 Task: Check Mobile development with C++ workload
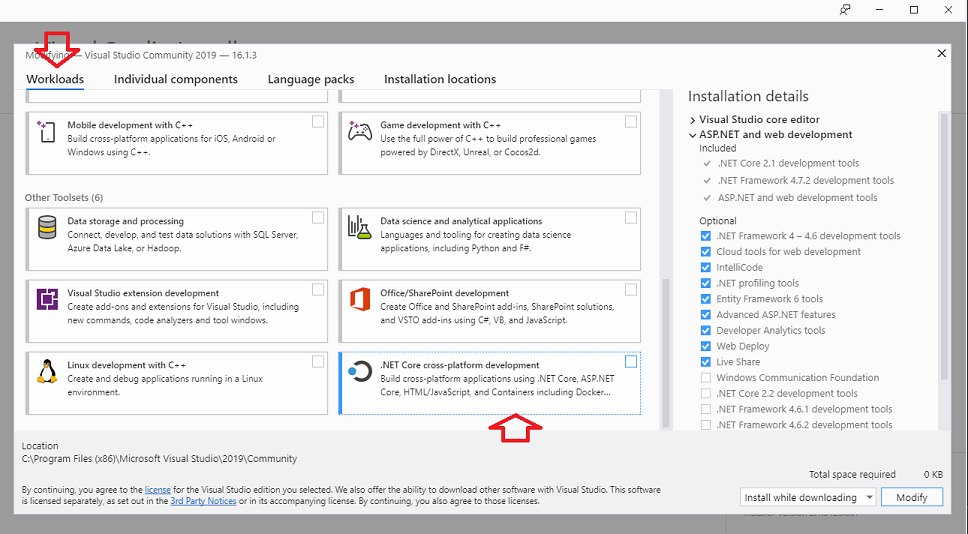pos(318,122)
